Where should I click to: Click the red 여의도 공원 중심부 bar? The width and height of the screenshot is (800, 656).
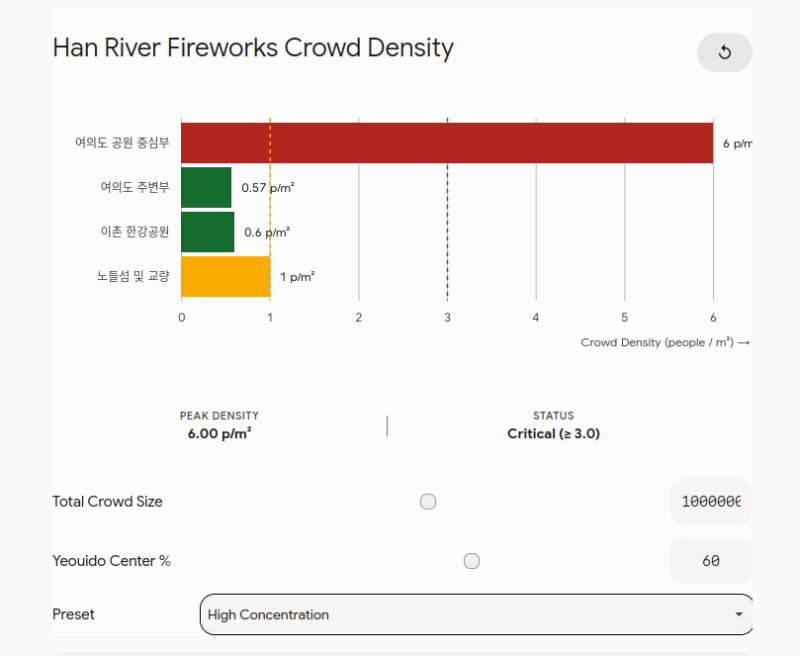(x=447, y=143)
